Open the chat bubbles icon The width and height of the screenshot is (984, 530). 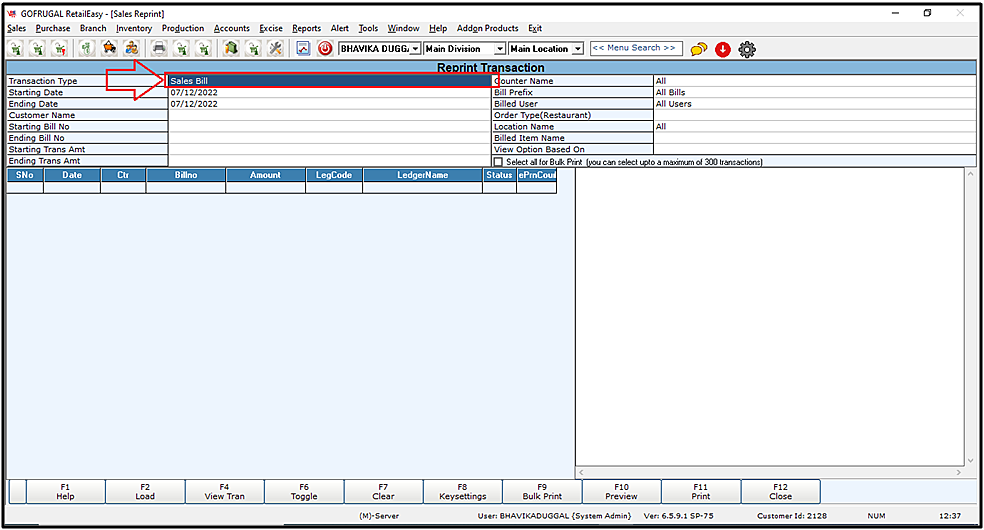pos(699,48)
